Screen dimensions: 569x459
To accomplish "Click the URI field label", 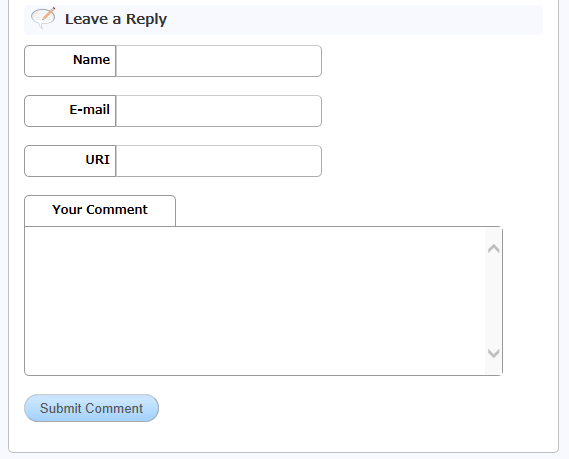I will click(98, 160).
